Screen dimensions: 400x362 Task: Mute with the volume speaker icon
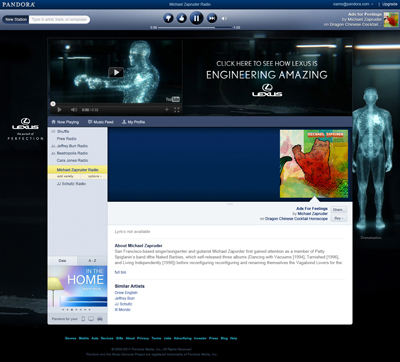[x=224, y=18]
